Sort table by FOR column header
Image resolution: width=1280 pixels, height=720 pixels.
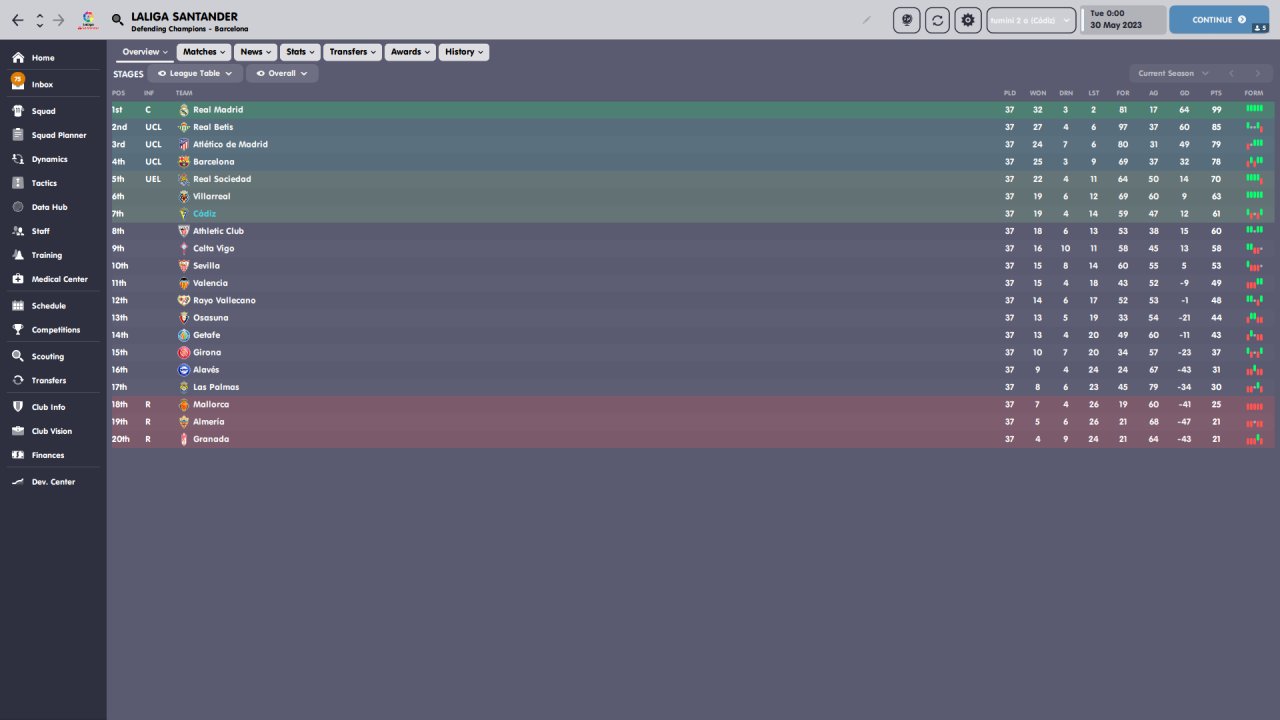(1123, 93)
